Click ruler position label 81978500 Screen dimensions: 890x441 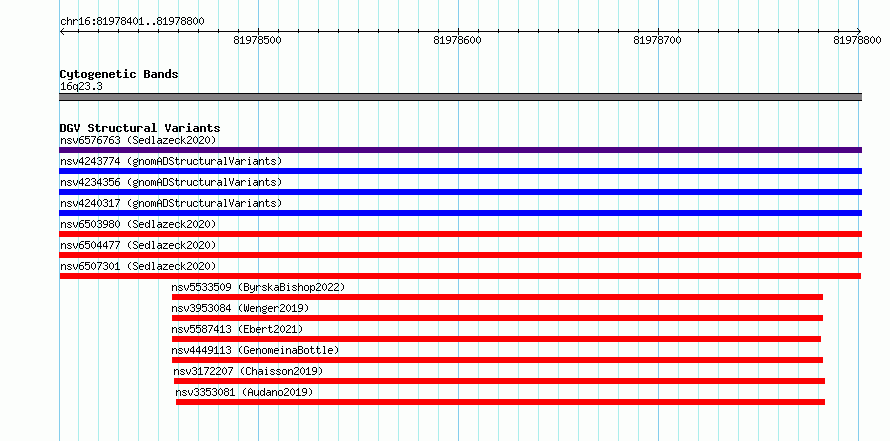258,40
